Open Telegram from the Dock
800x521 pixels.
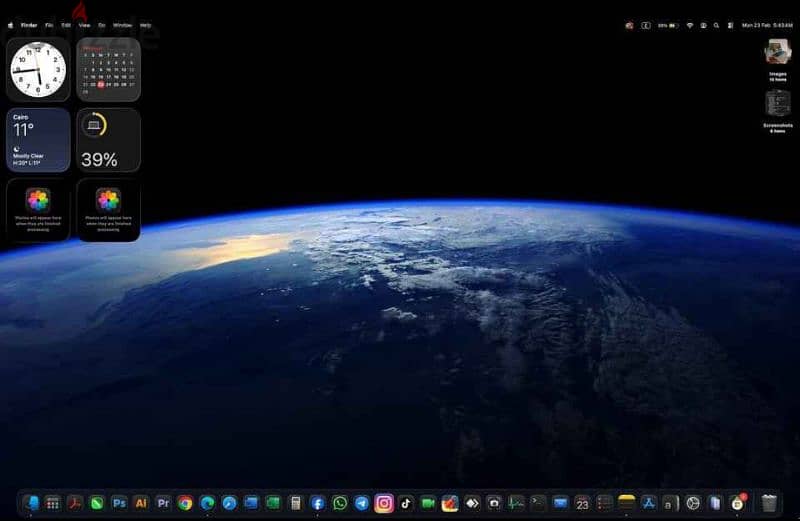point(362,503)
